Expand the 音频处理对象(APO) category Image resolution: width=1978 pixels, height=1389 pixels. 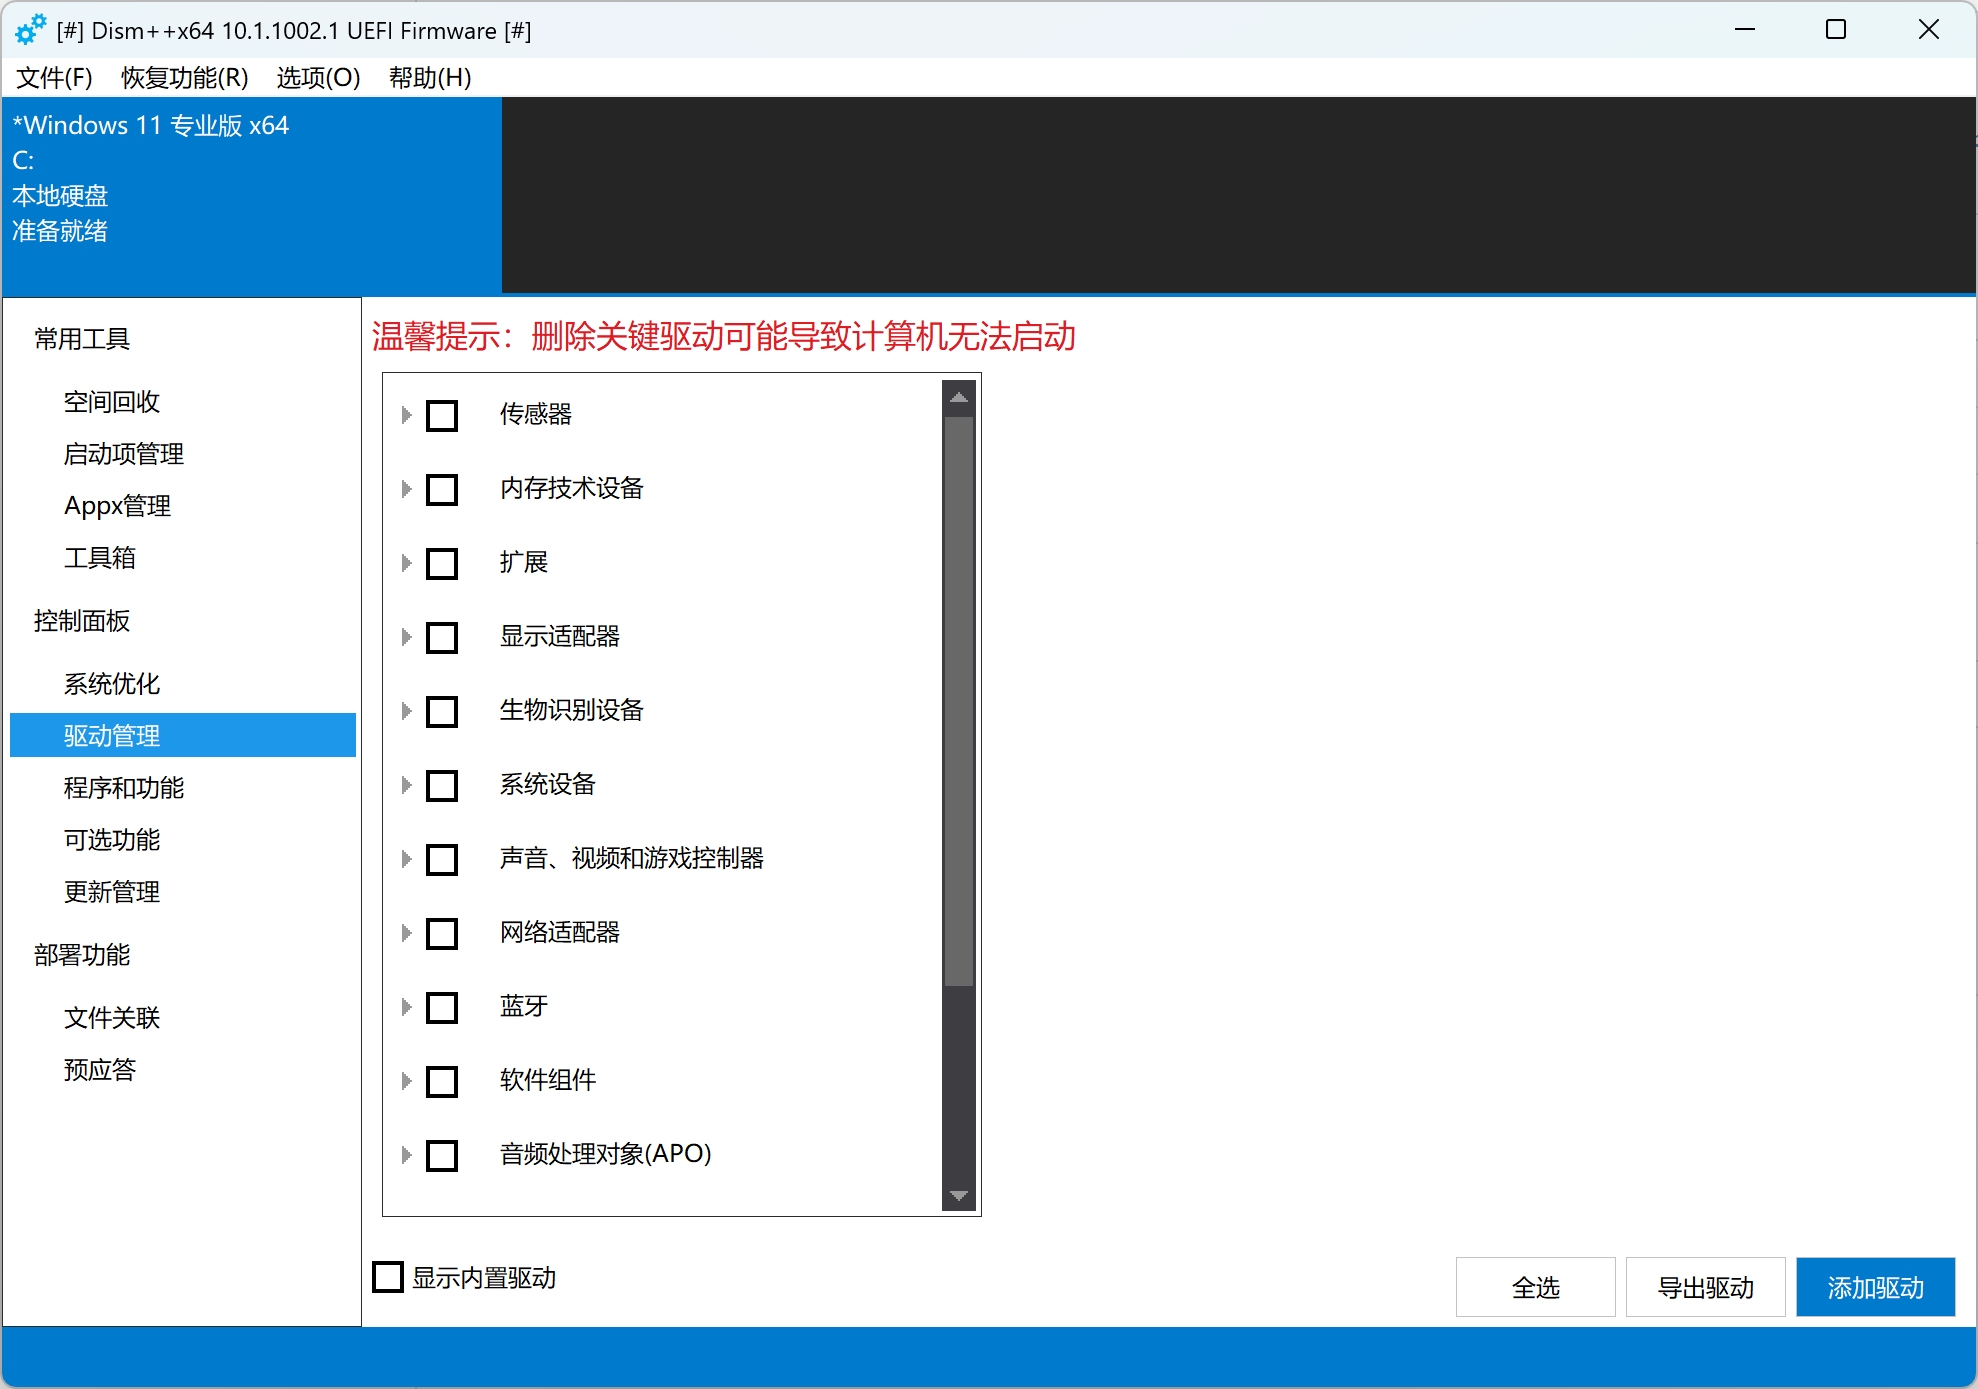pos(406,1155)
